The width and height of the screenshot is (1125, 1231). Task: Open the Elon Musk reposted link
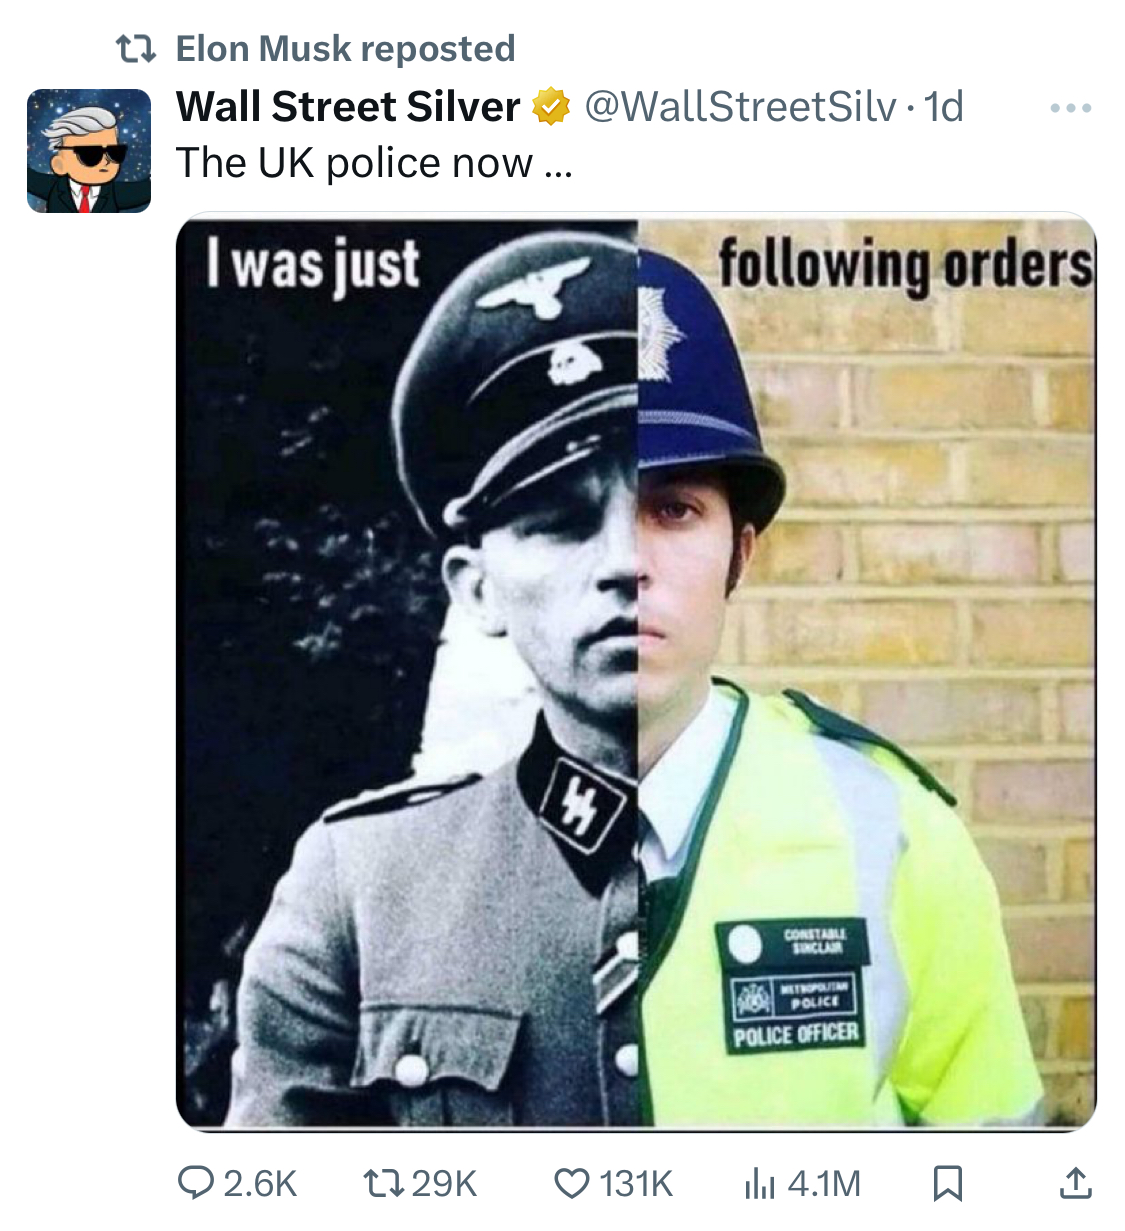coord(346,48)
